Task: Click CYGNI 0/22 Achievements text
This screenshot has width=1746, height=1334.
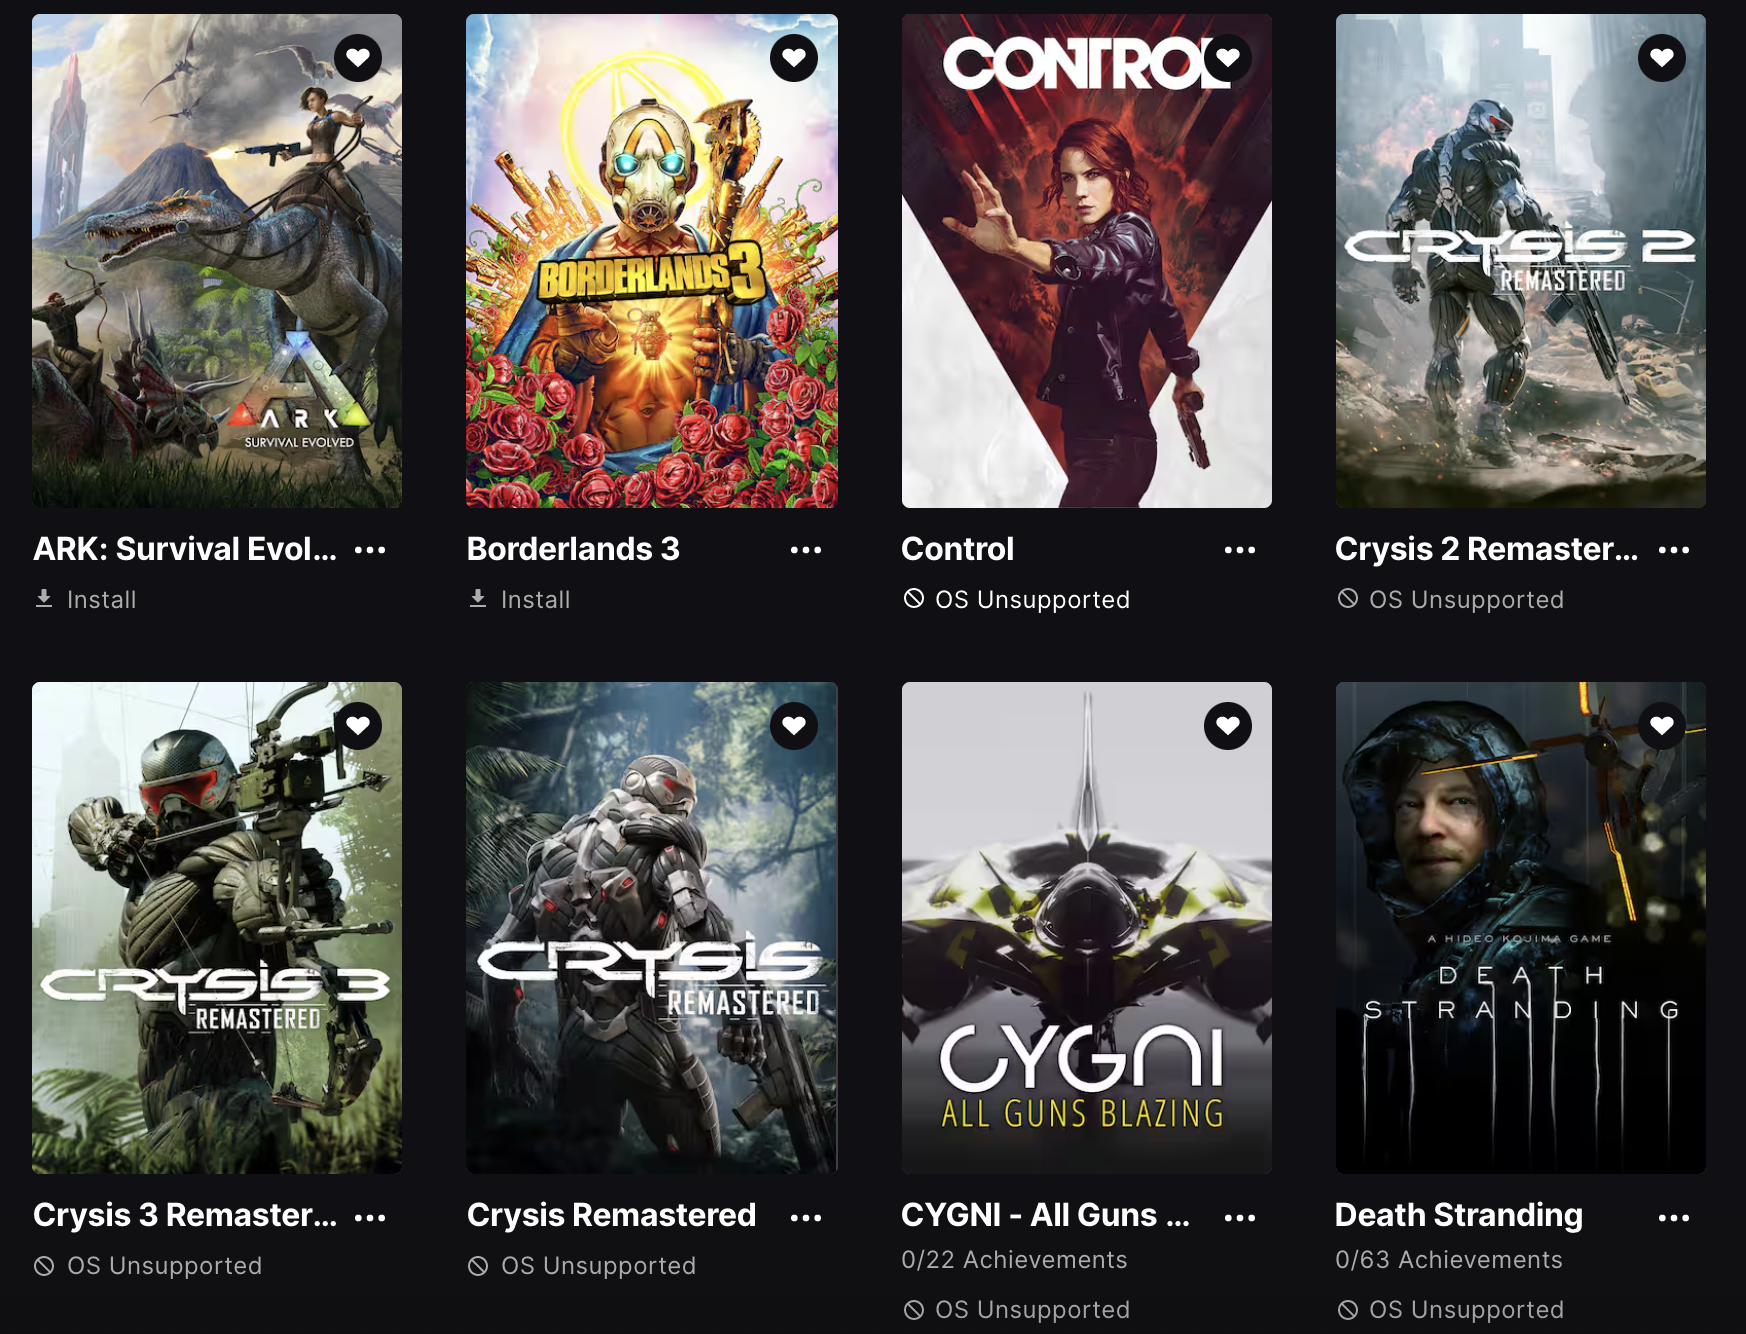Action: click(x=1014, y=1260)
